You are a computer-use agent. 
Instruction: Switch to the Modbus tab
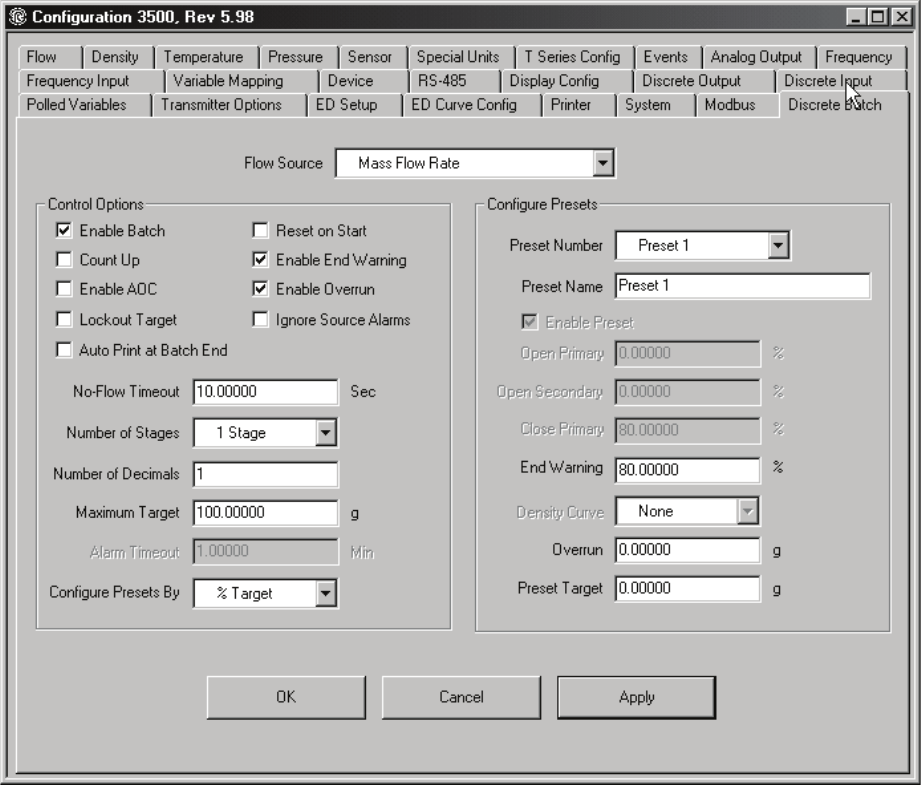point(738,105)
